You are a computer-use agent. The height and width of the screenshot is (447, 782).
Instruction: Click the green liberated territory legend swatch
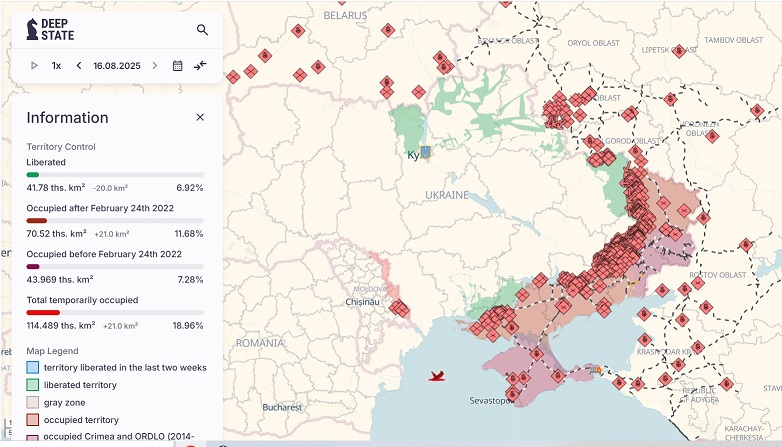pos(33,384)
